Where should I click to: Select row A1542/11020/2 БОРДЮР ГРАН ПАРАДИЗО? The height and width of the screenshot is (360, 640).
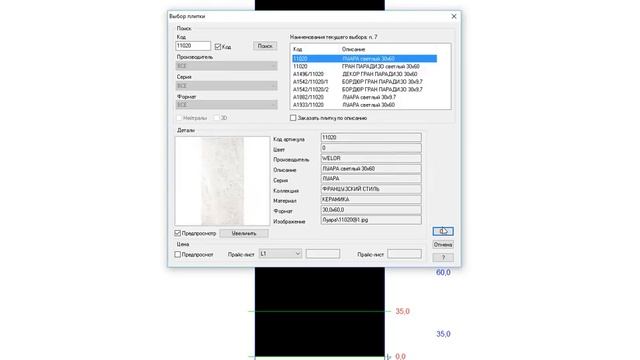[364, 89]
